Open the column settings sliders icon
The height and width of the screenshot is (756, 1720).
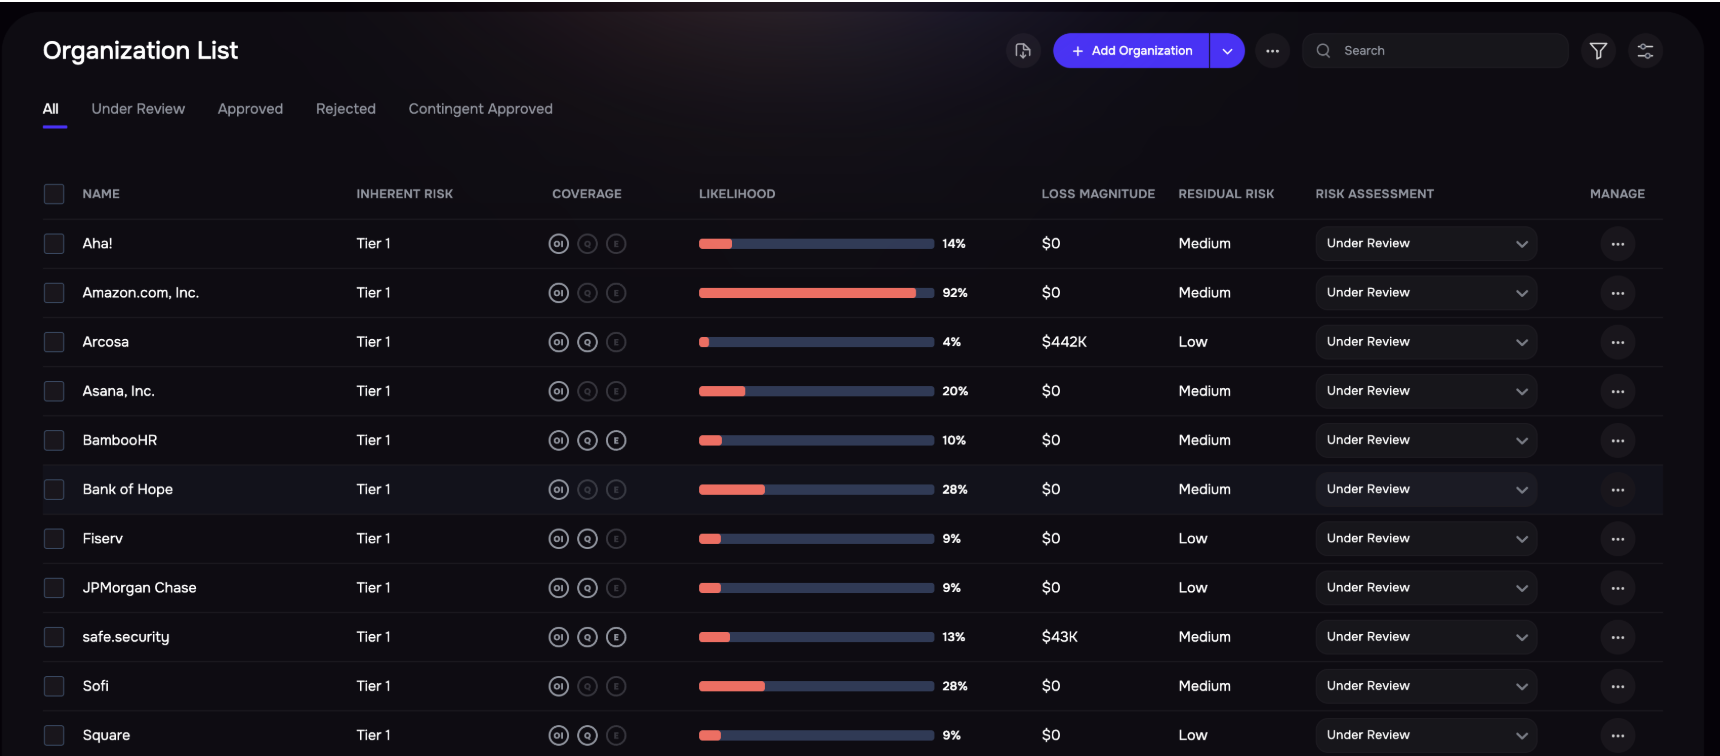click(x=1645, y=51)
